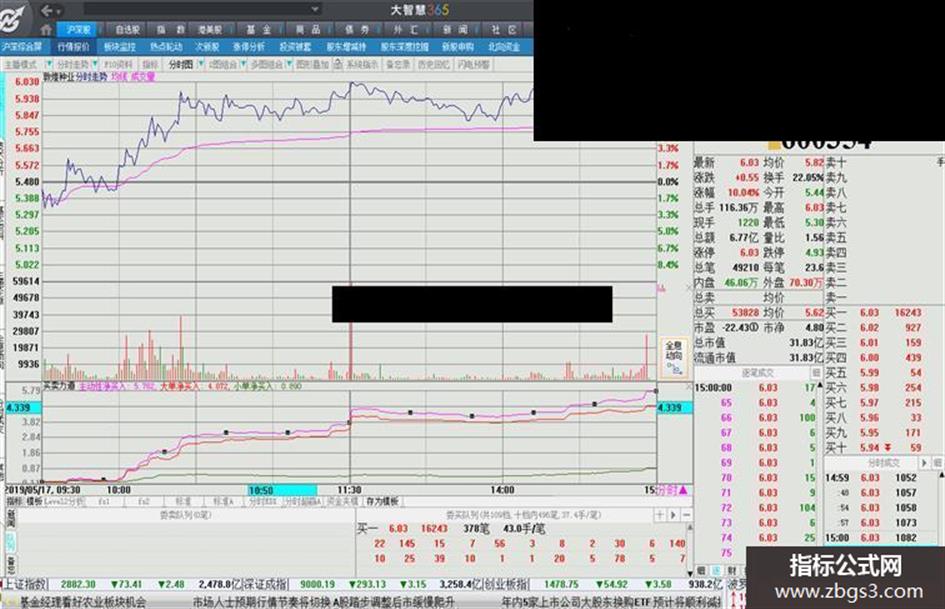Select the 商品 main tab
Viewport: 945px width, 609px height.
coord(308,29)
